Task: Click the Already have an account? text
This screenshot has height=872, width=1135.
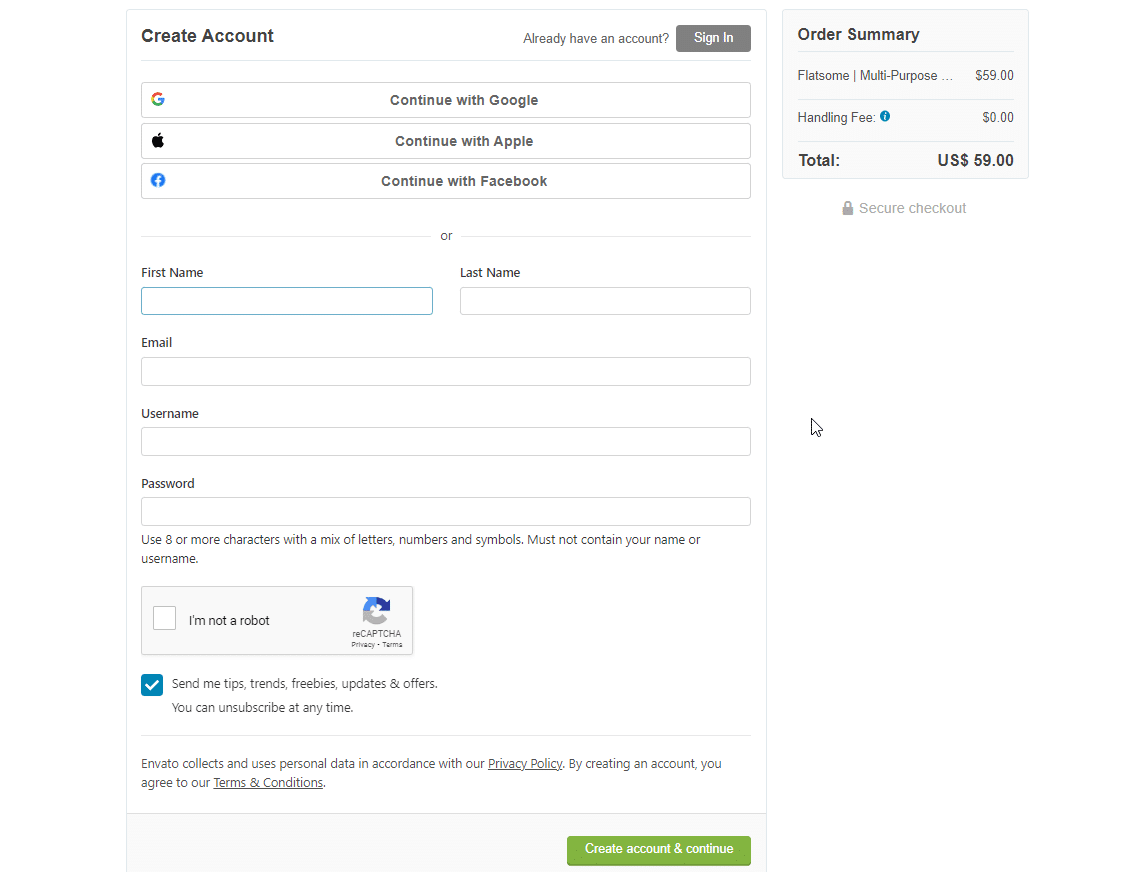Action: (x=596, y=38)
